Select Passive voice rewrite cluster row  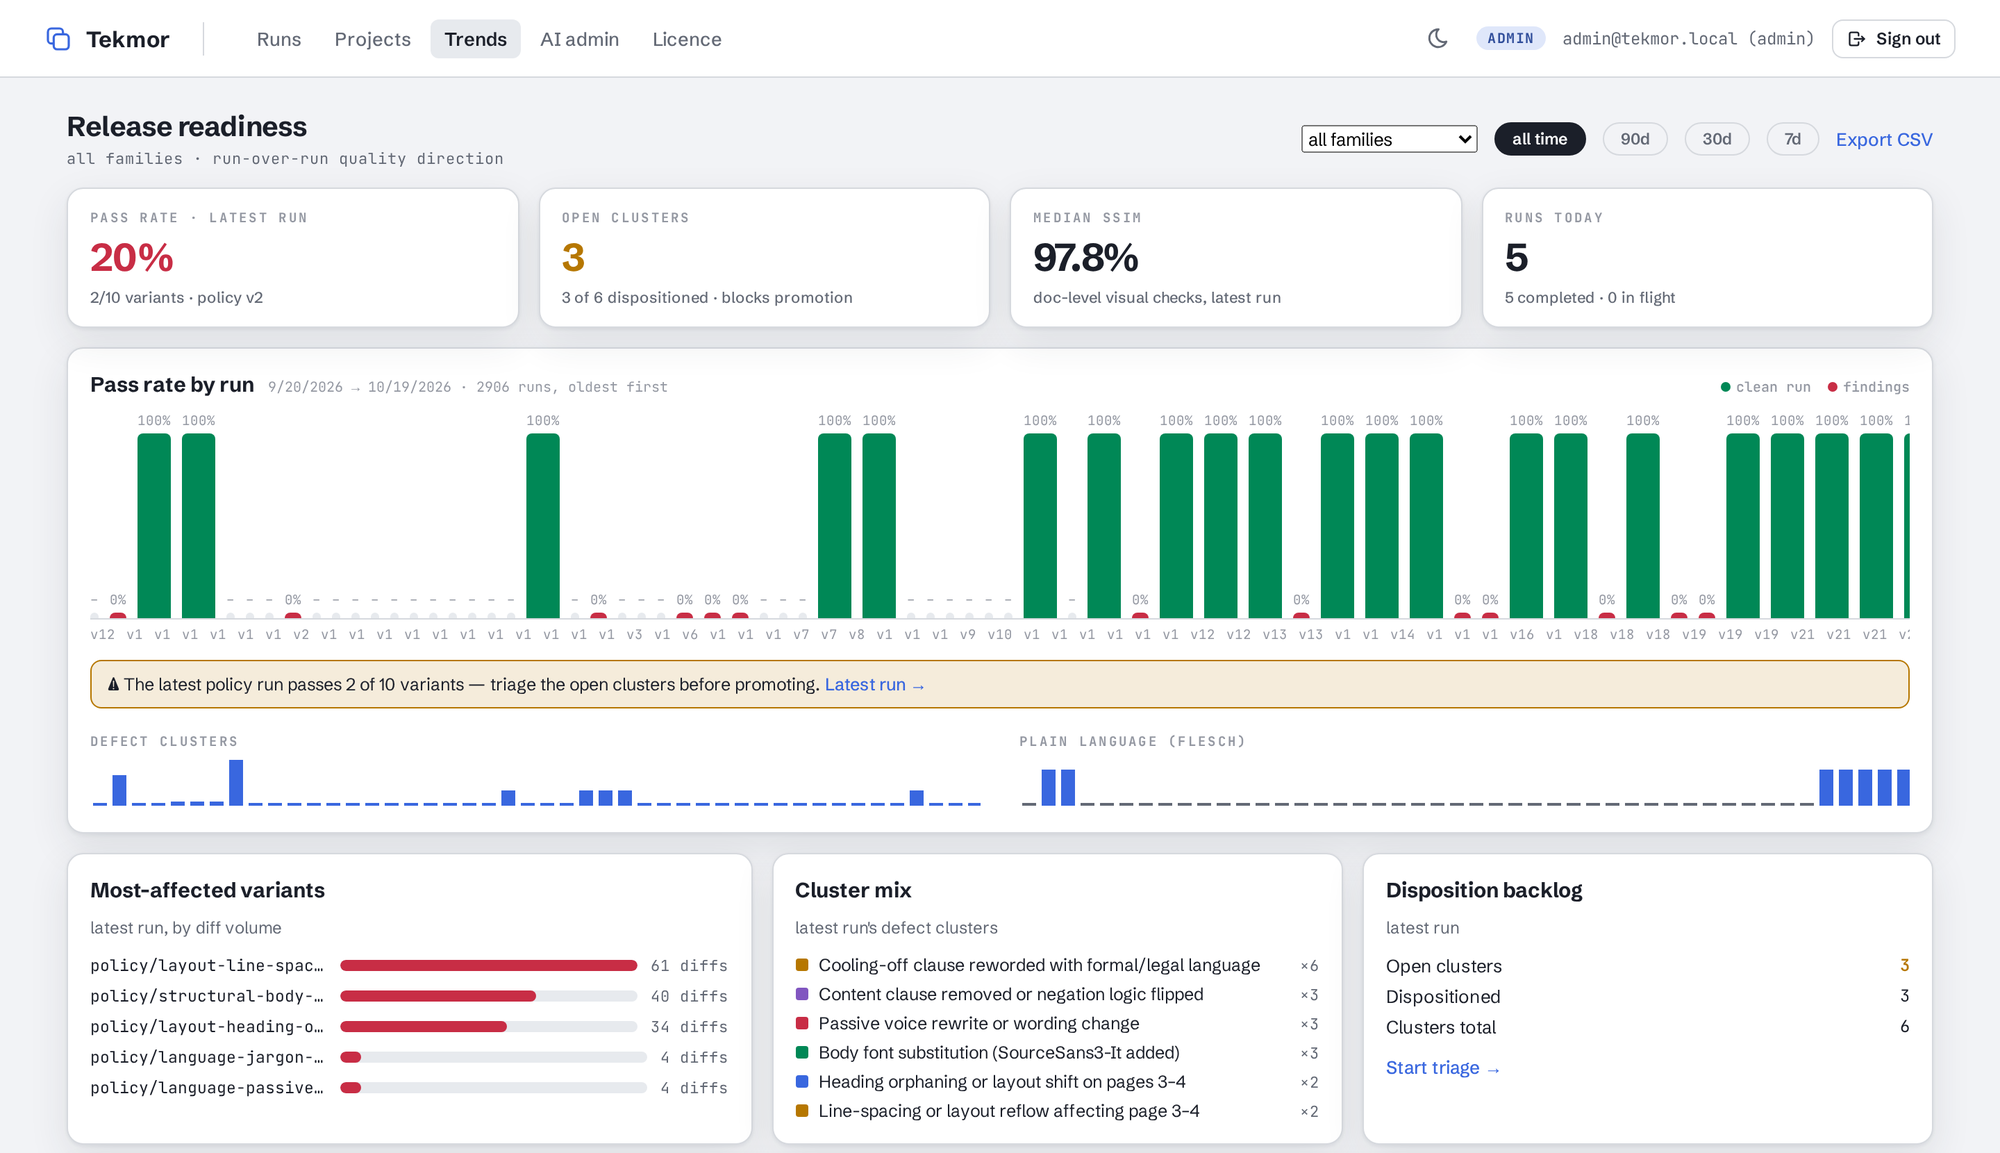click(x=1056, y=1024)
